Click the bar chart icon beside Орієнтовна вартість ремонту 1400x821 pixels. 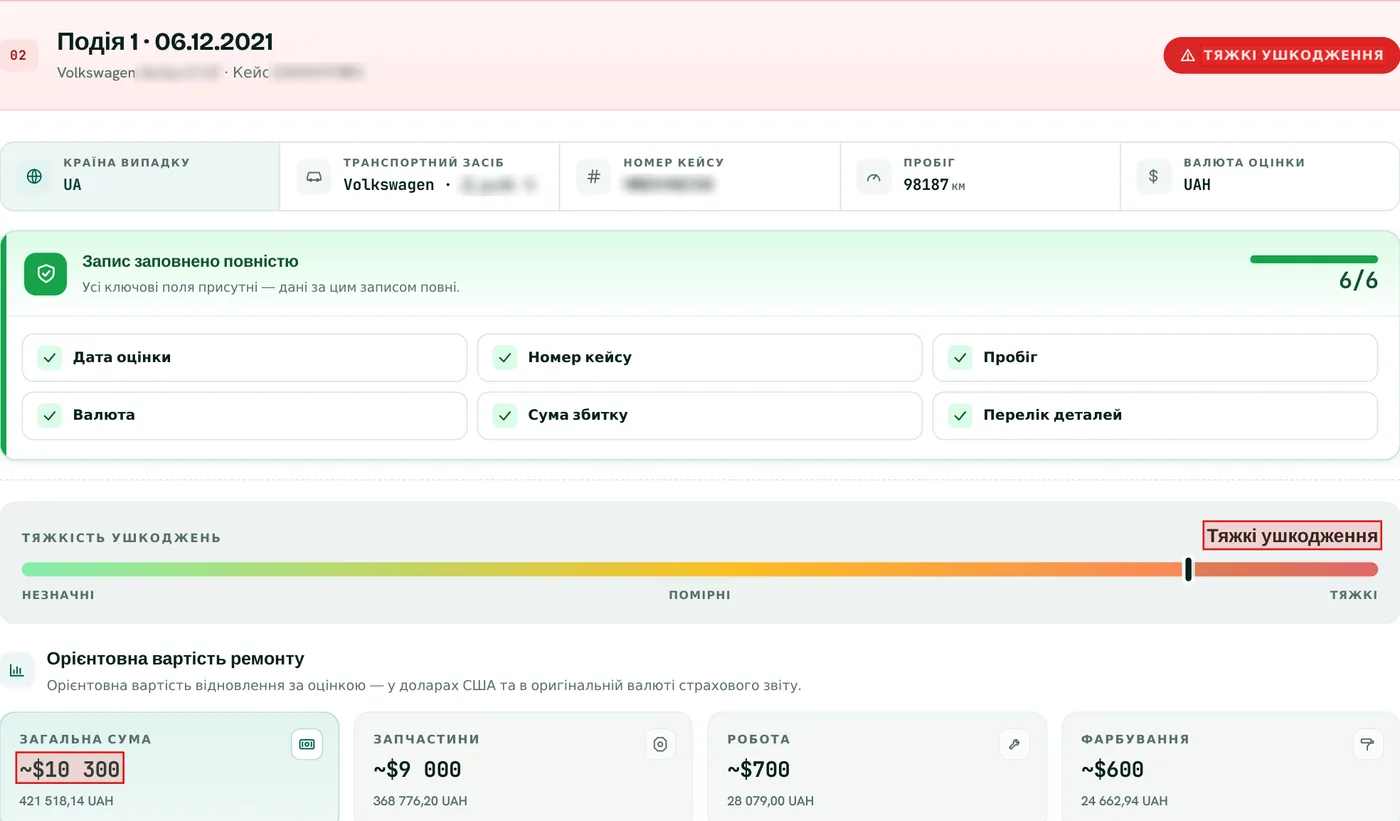tap(17, 670)
